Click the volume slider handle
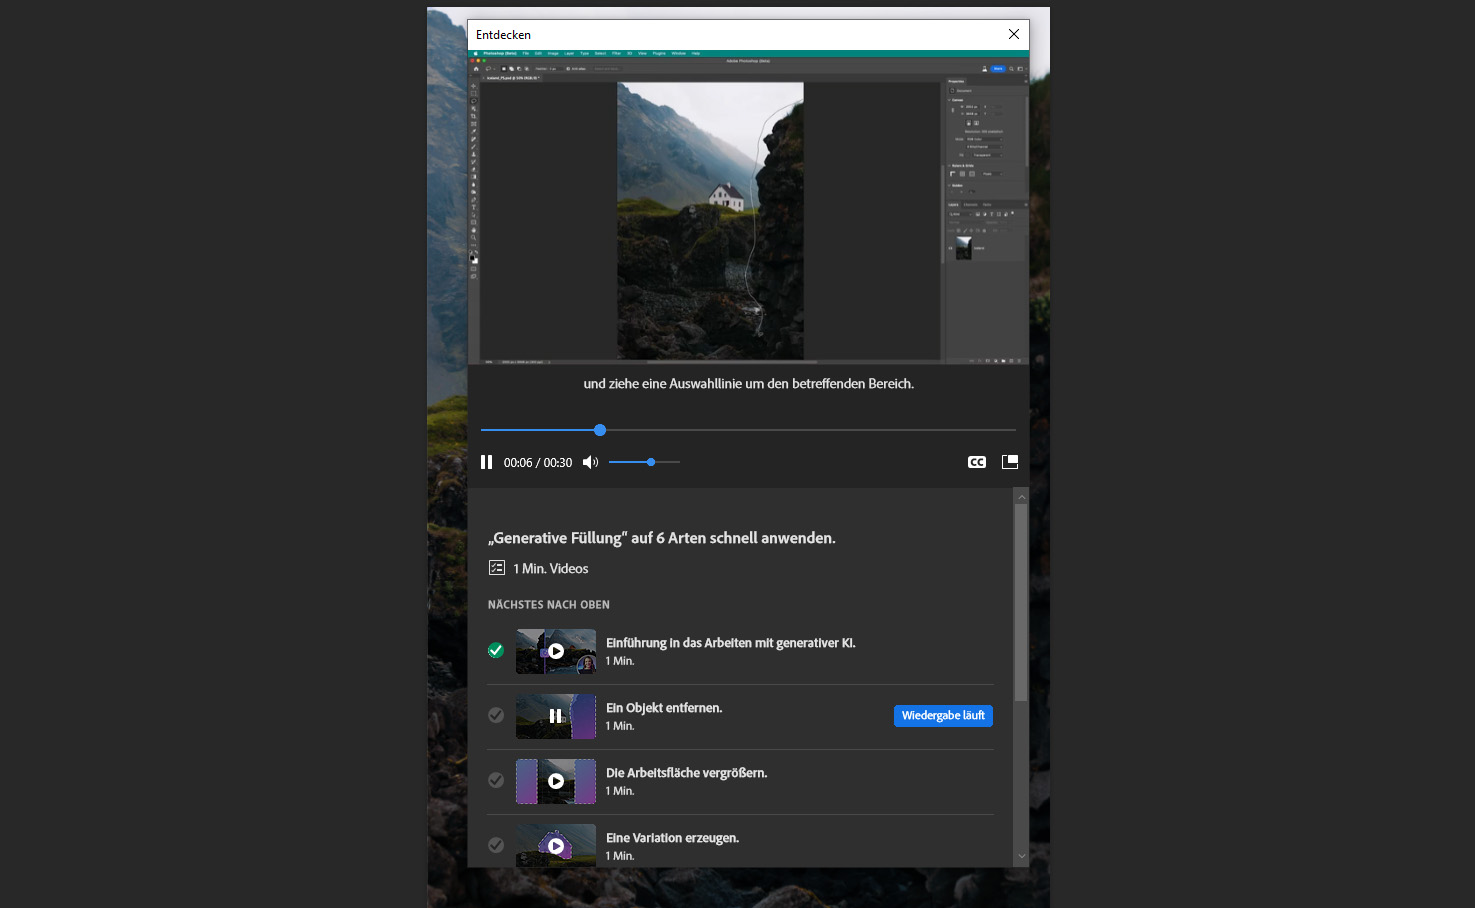The width and height of the screenshot is (1475, 908). pyautogui.click(x=651, y=462)
